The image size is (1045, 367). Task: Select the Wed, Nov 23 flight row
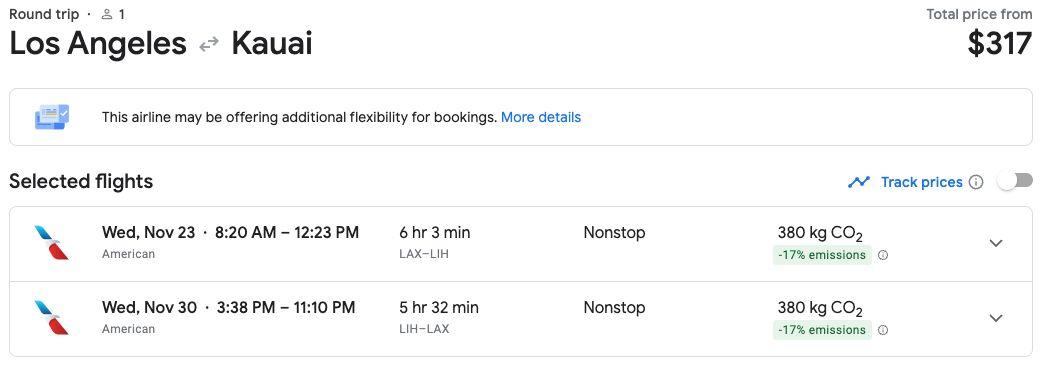click(x=521, y=244)
